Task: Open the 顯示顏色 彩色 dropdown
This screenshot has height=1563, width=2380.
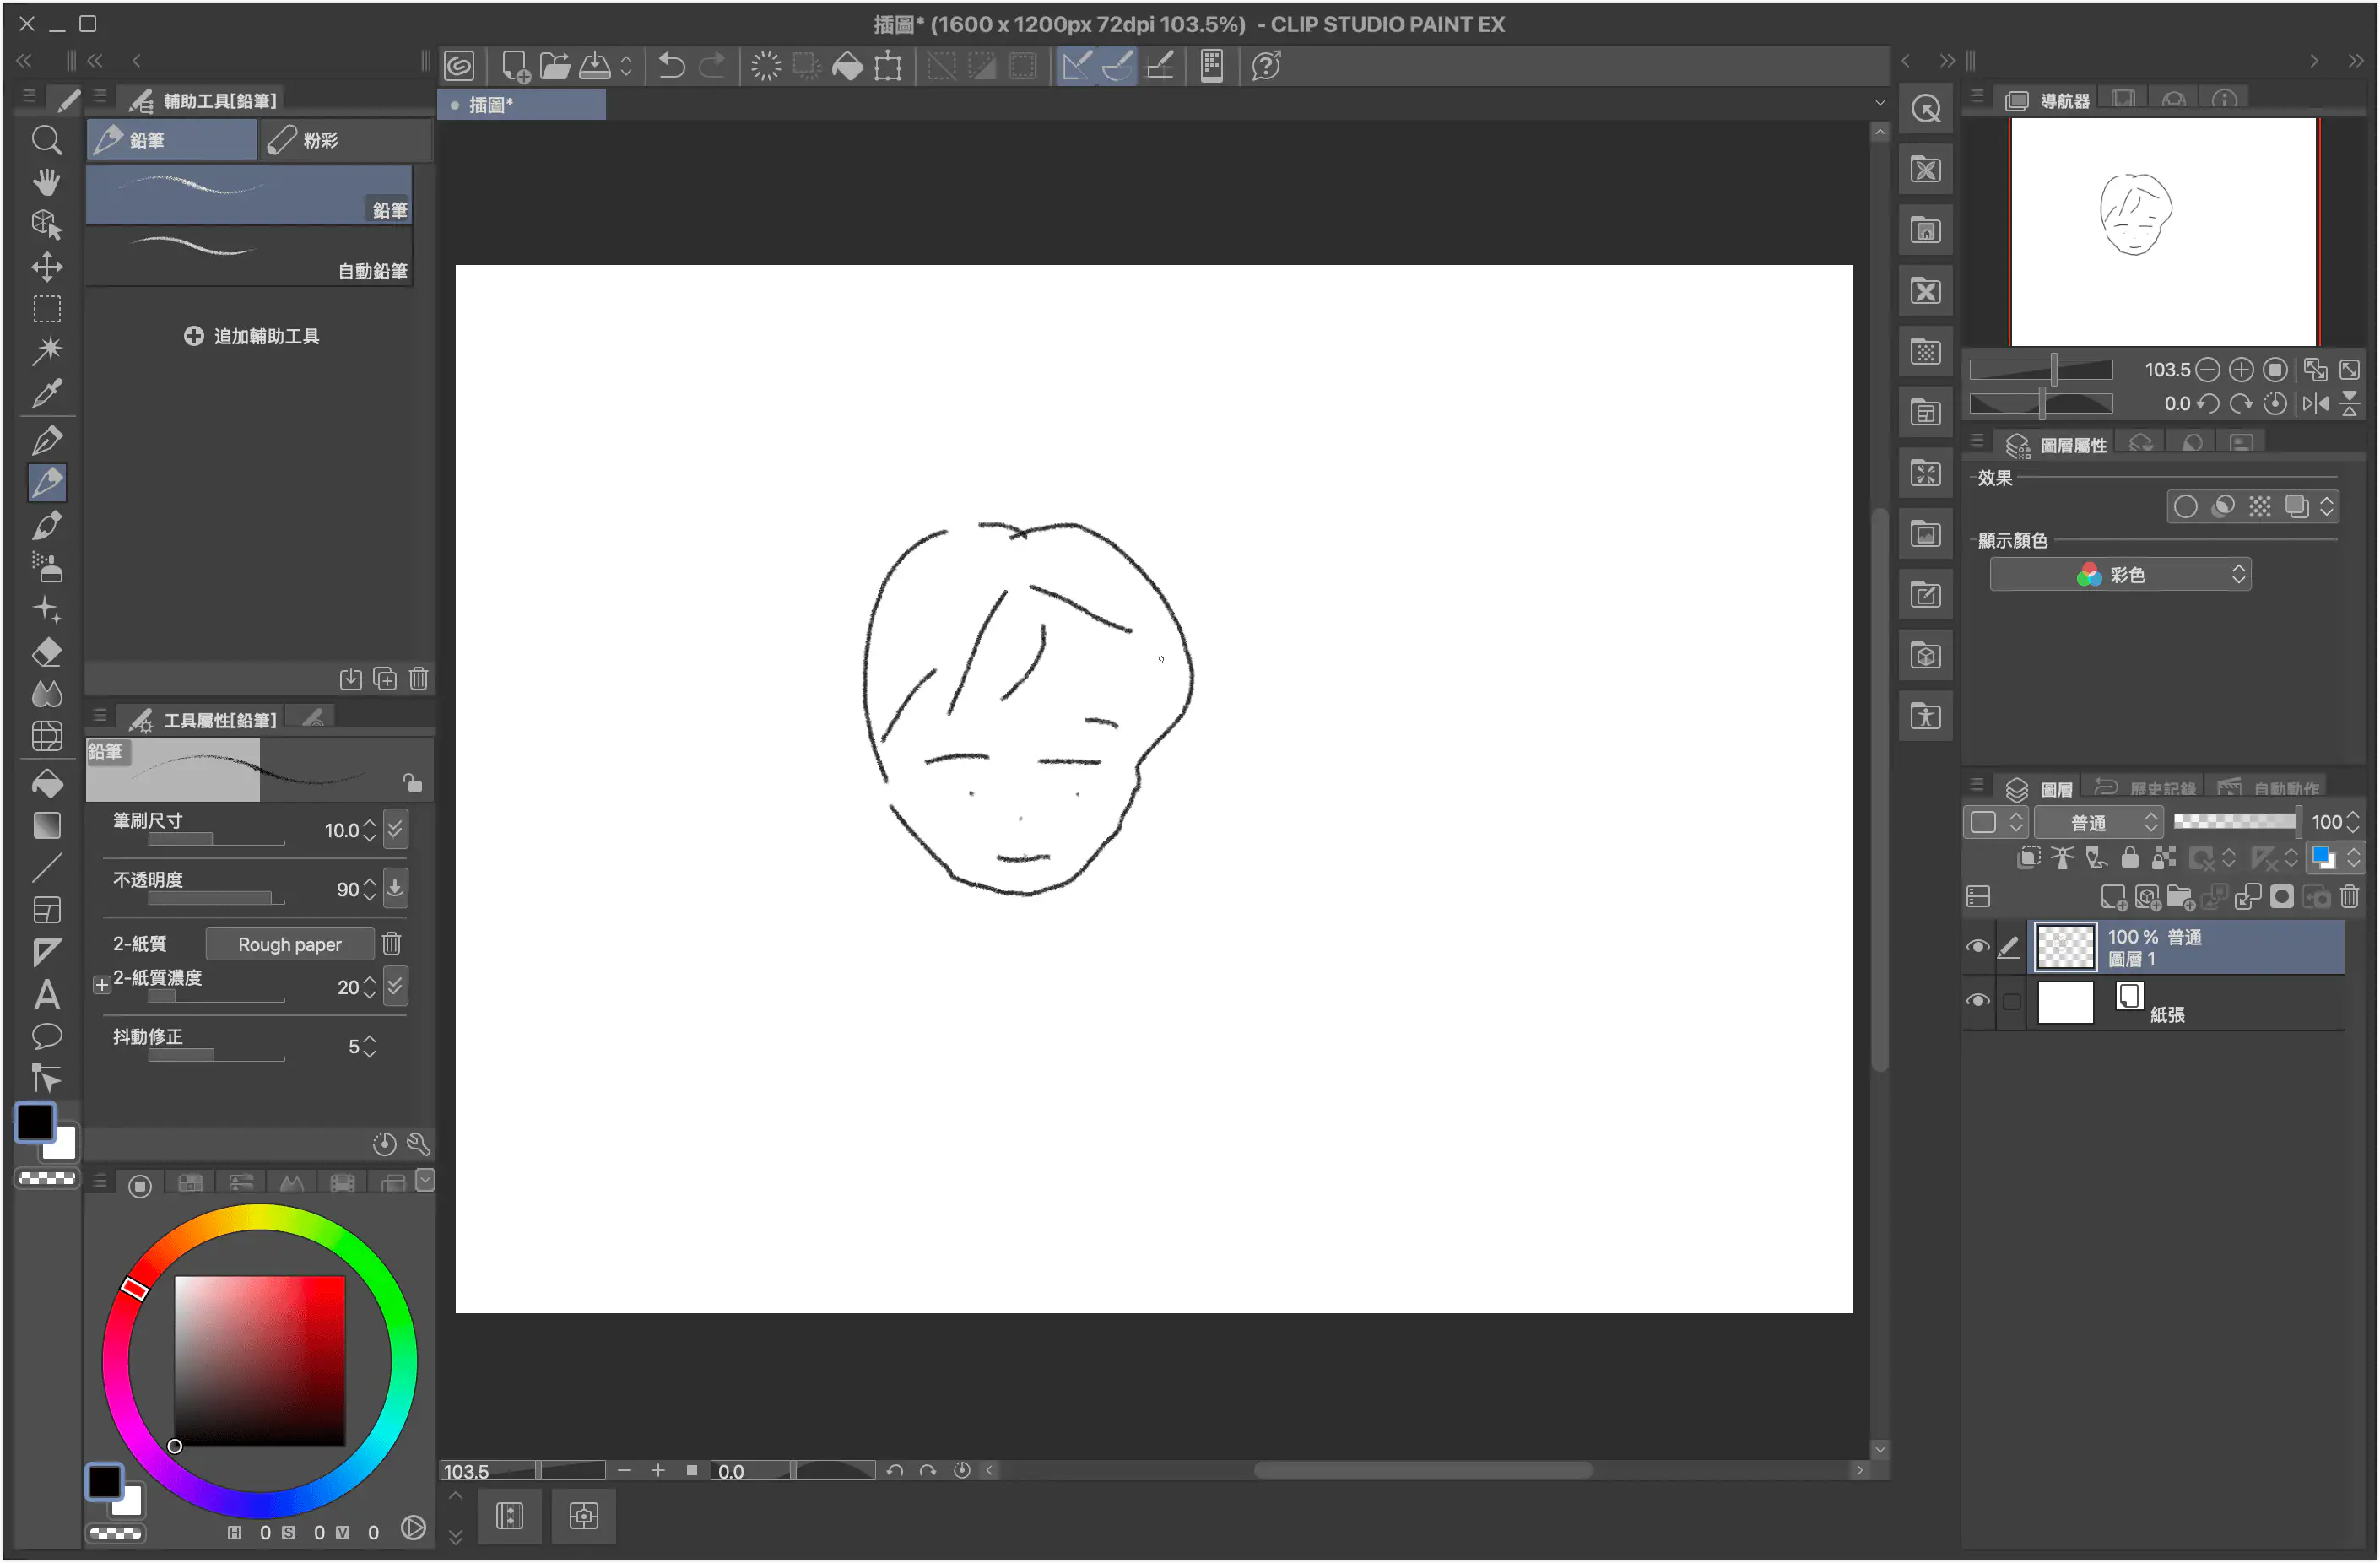Action: pyautogui.click(x=2120, y=573)
